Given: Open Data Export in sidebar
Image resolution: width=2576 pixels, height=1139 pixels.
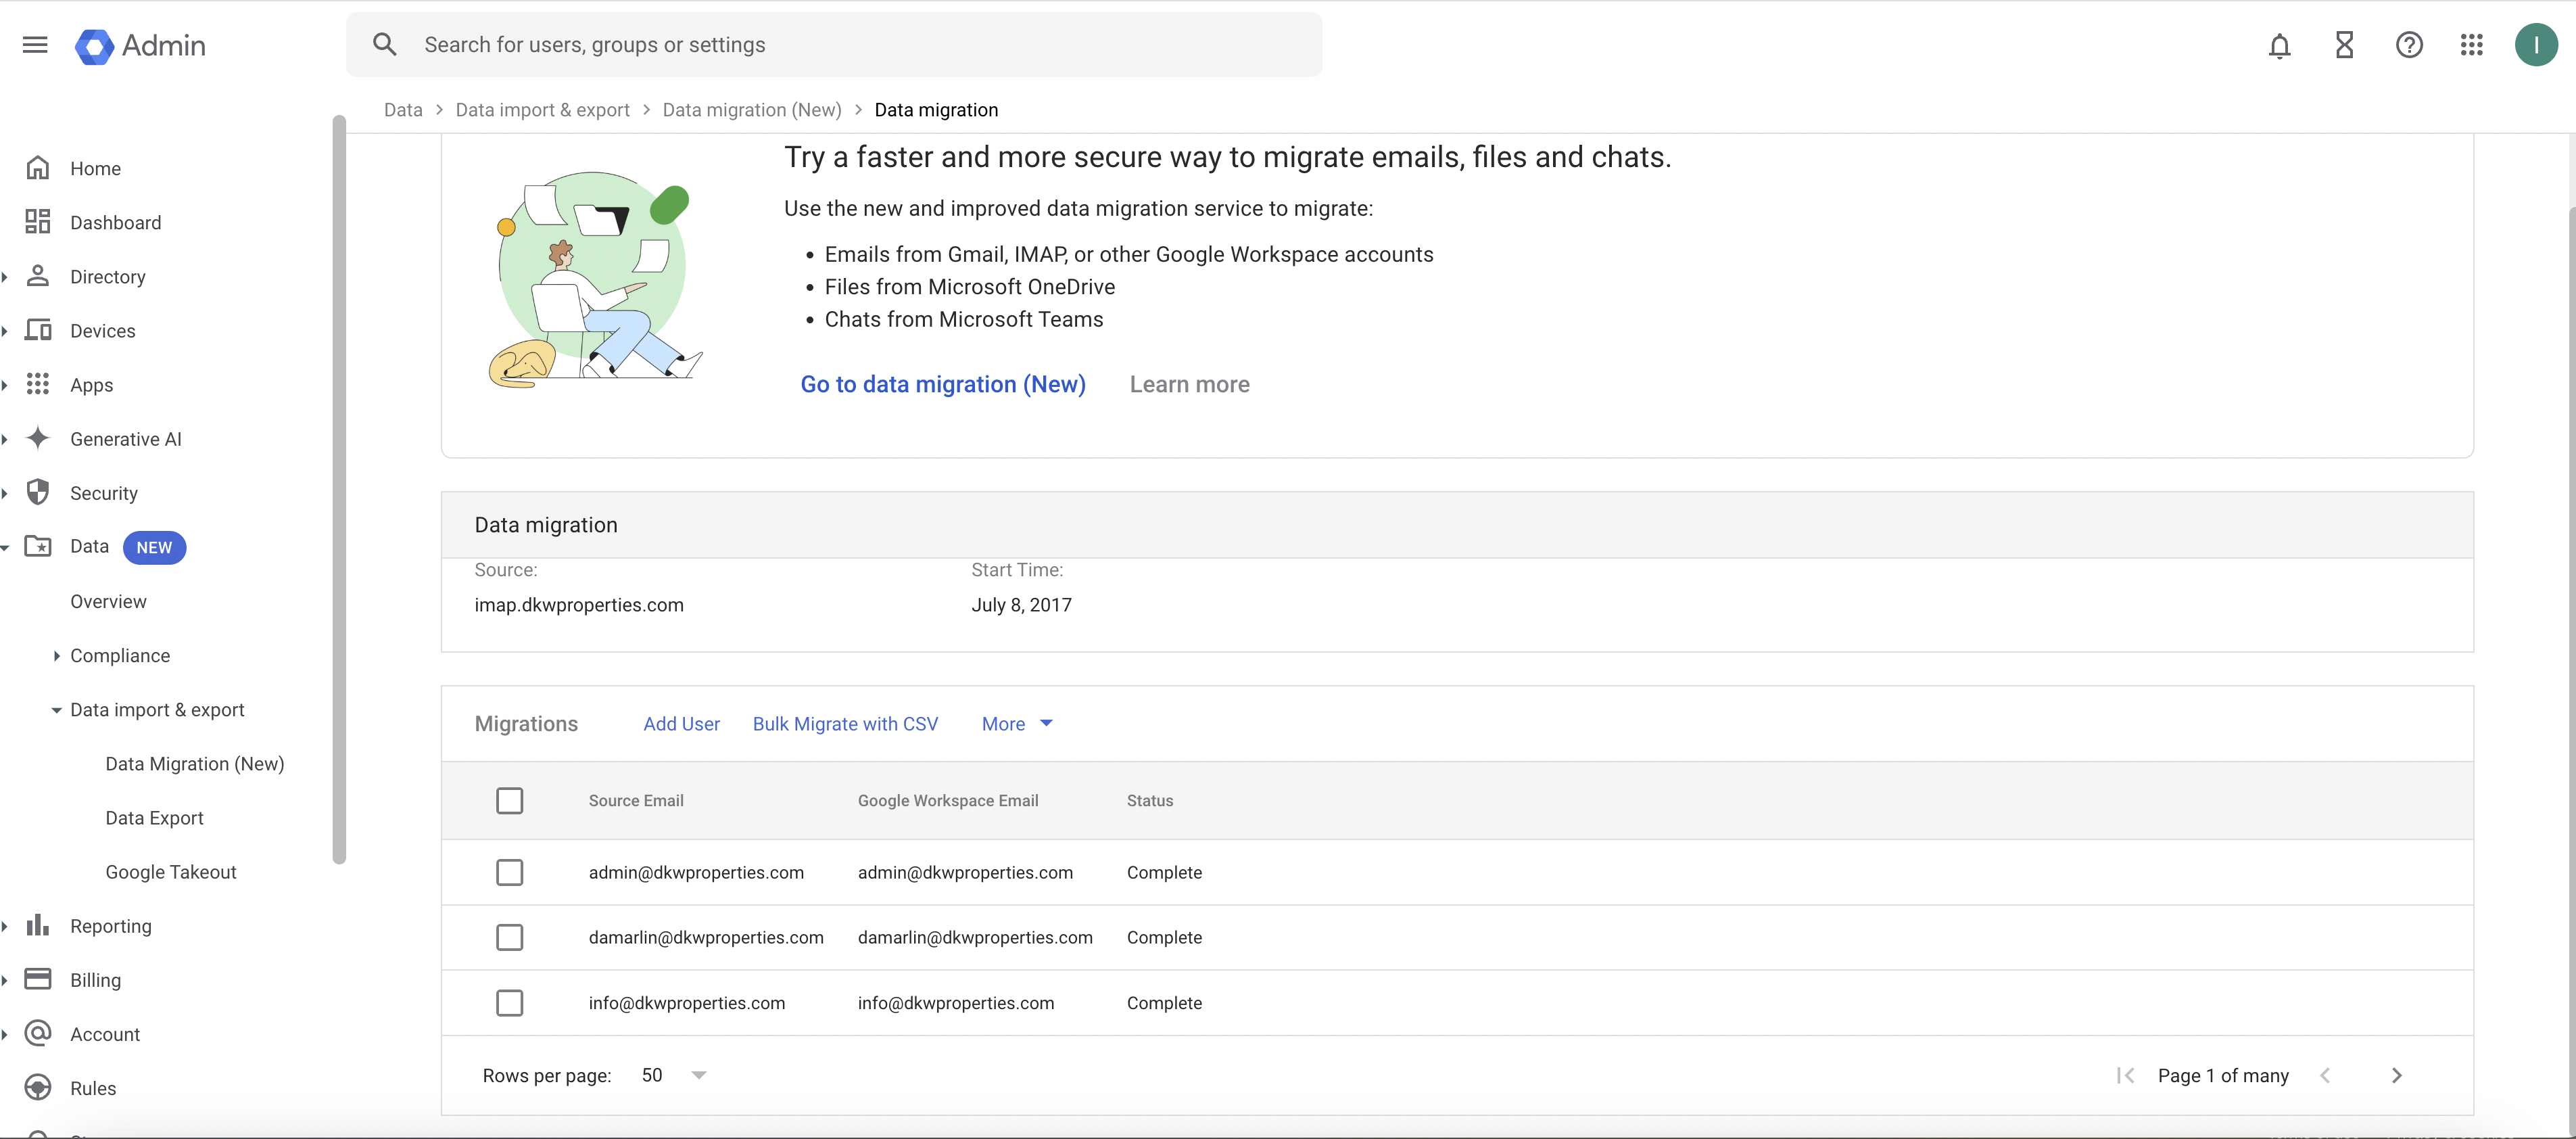Looking at the screenshot, I should [x=154, y=818].
